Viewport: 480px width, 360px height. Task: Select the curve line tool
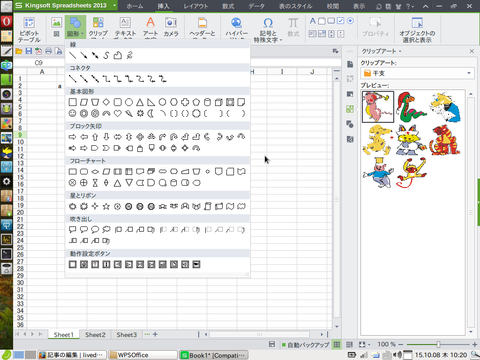tap(106, 55)
